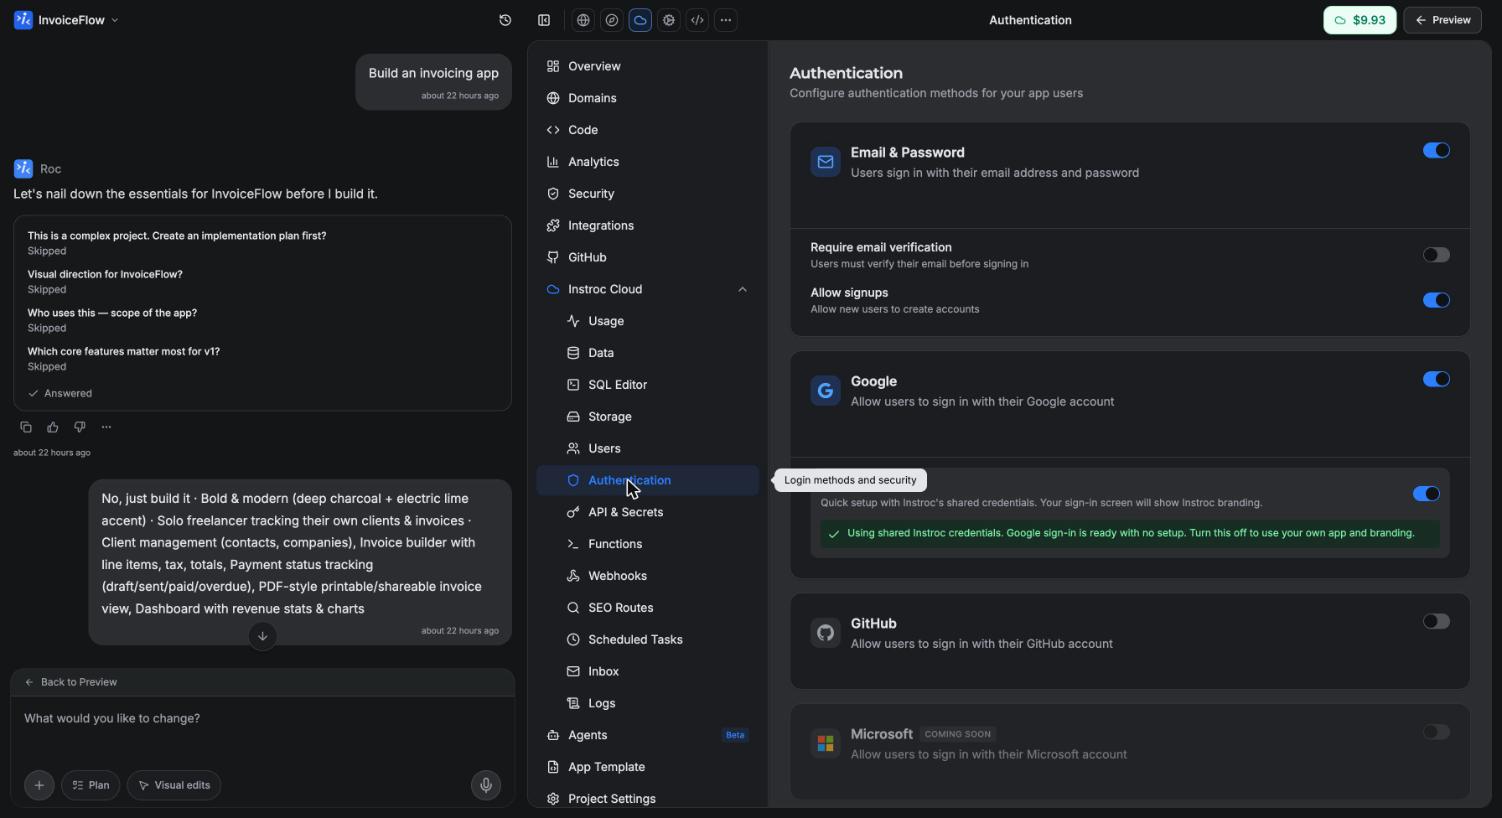Open Usage under Instroc Cloud
This screenshot has width=1502, height=818.
648,321
